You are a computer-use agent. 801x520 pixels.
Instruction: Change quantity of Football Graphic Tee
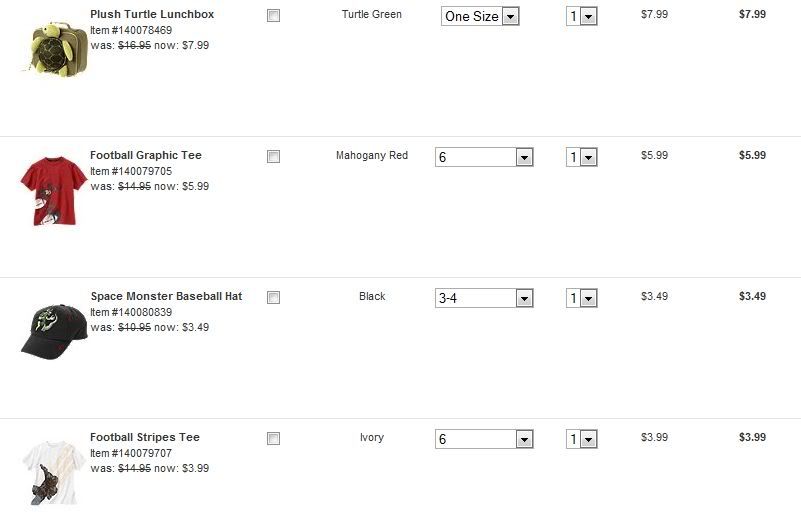tap(582, 157)
